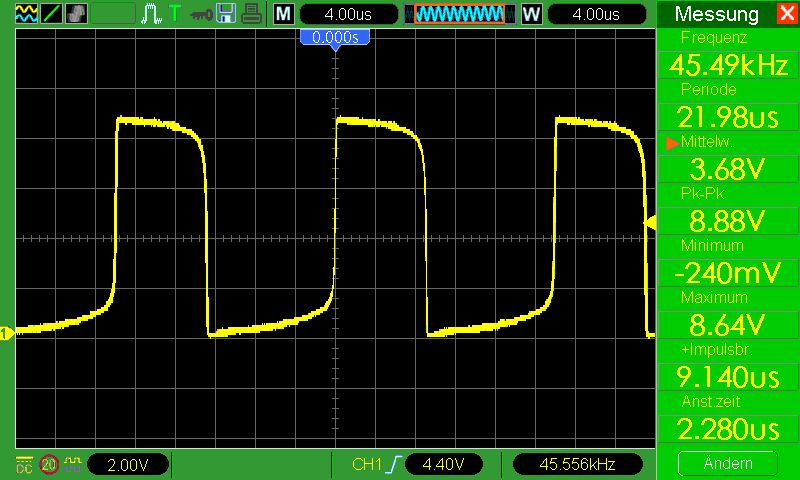Click the M main timebase icon
This screenshot has height=480, width=800.
[x=284, y=14]
